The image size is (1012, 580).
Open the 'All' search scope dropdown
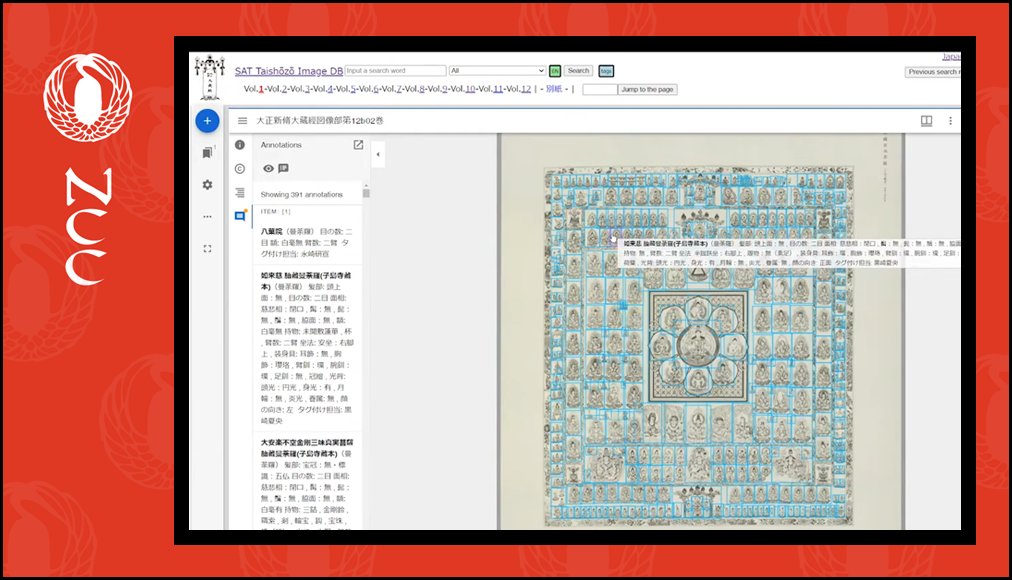click(x=497, y=70)
